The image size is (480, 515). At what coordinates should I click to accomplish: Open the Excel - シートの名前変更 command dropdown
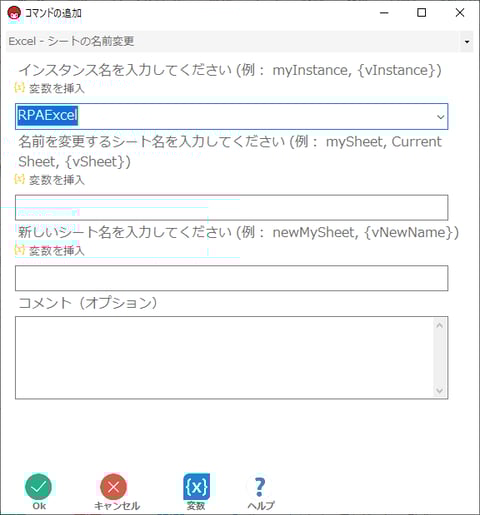coord(467,42)
